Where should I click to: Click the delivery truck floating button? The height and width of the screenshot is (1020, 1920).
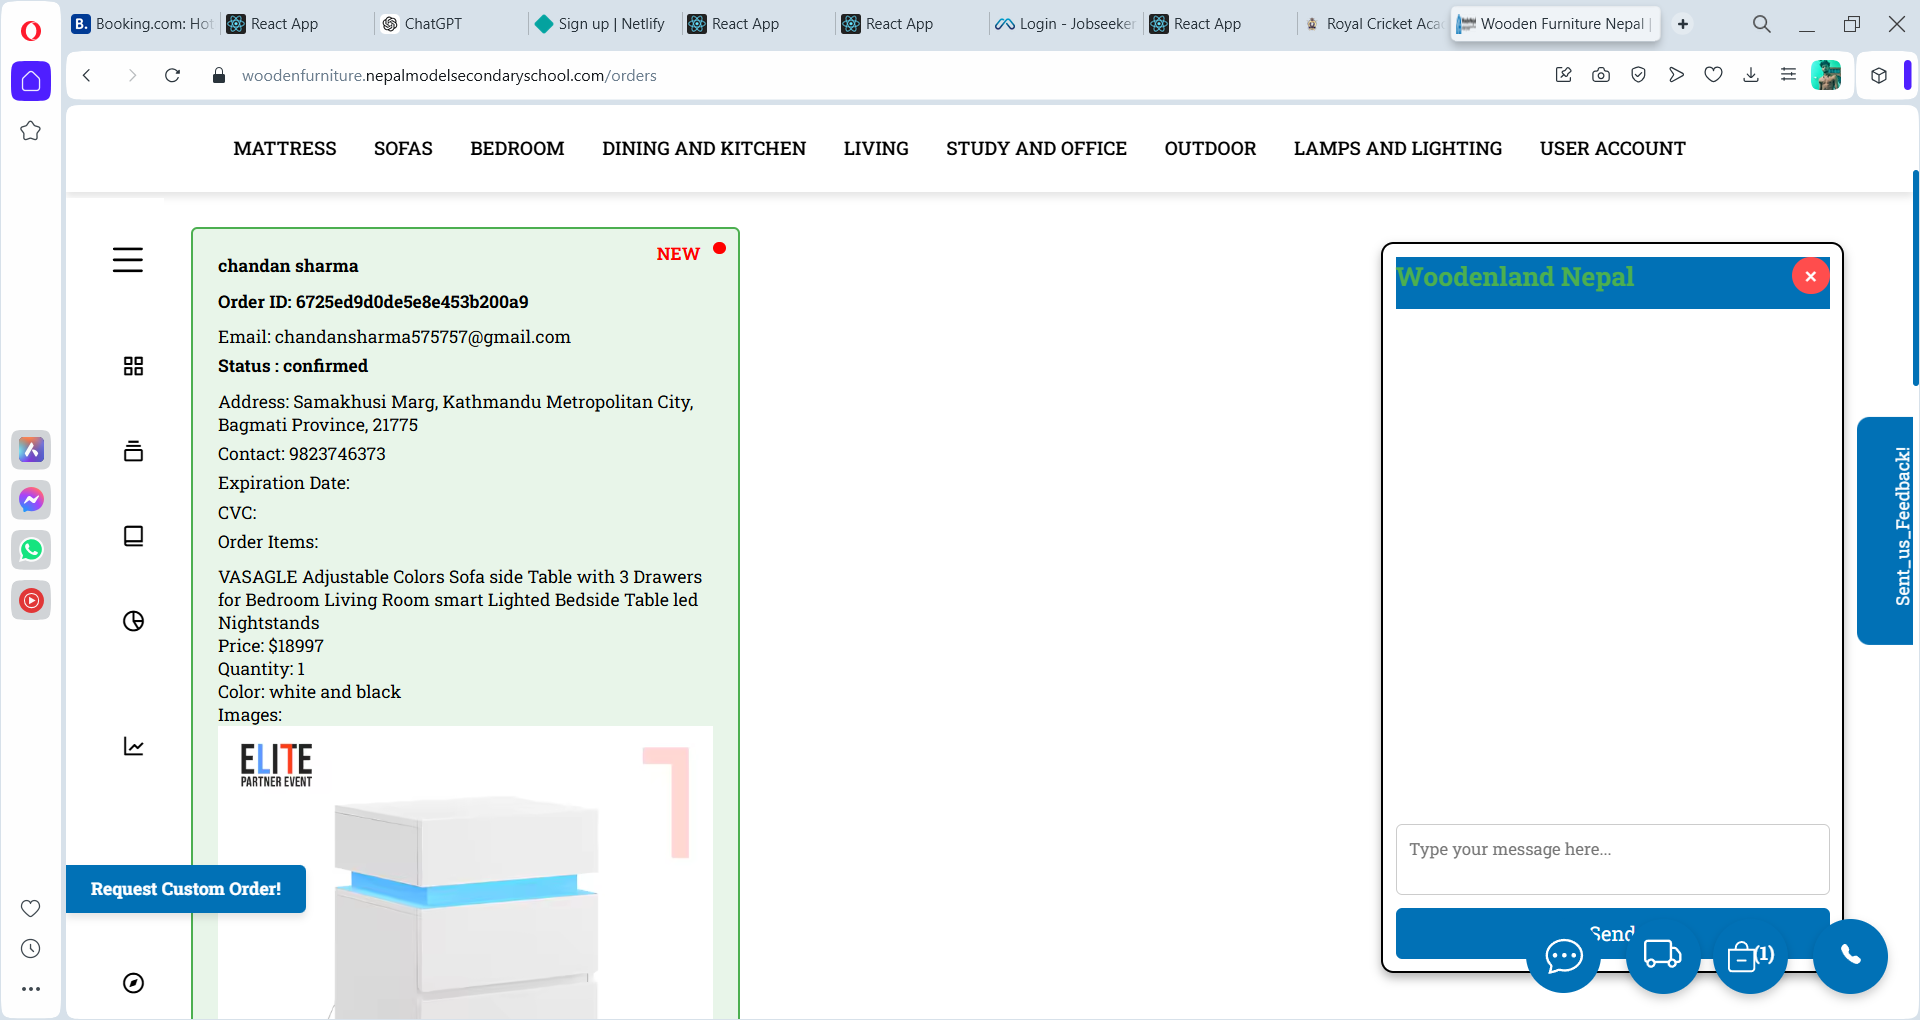(x=1662, y=956)
